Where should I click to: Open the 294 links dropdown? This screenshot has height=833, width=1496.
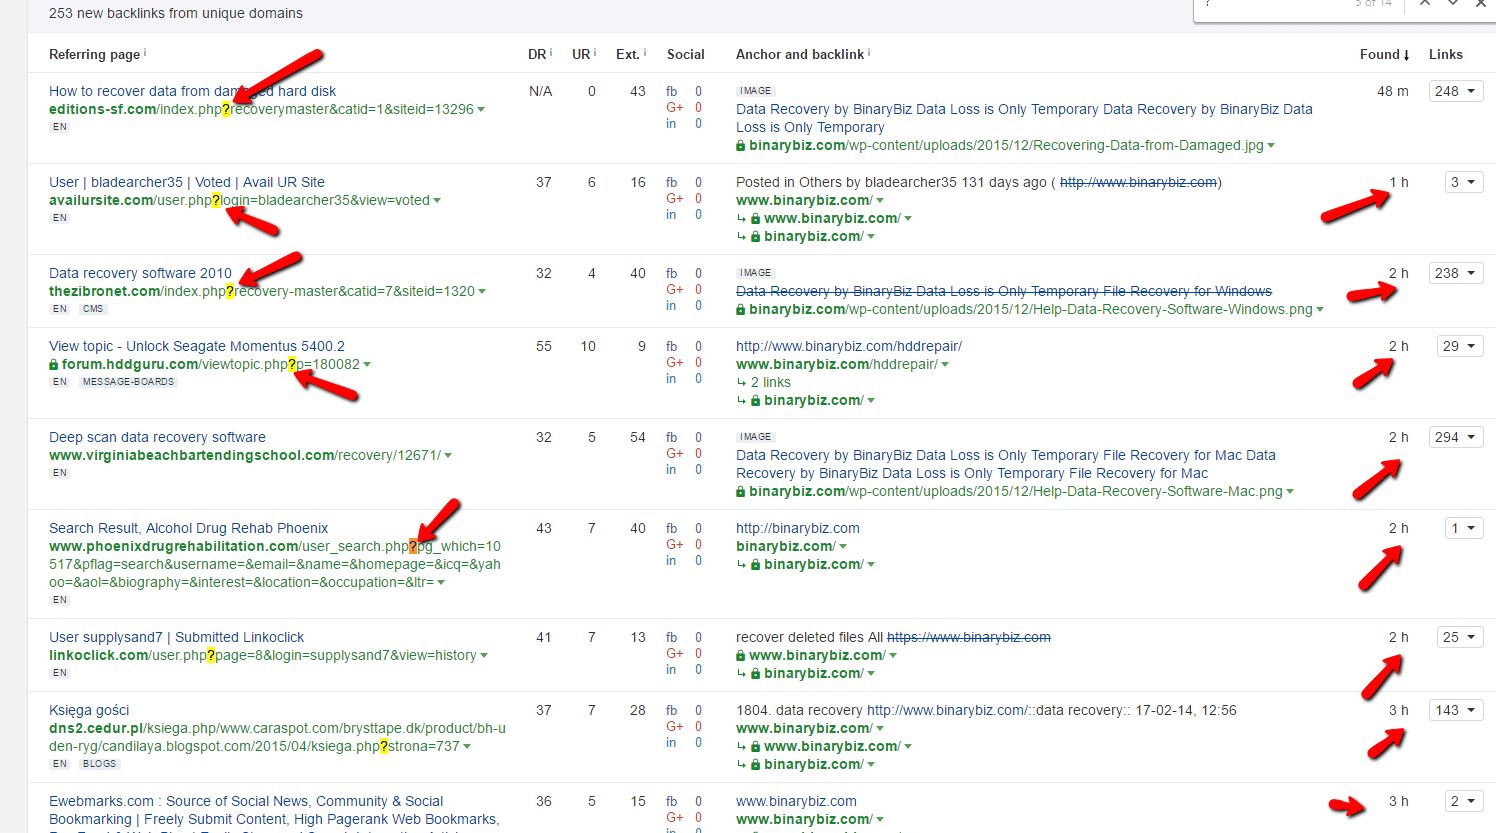click(x=1455, y=437)
